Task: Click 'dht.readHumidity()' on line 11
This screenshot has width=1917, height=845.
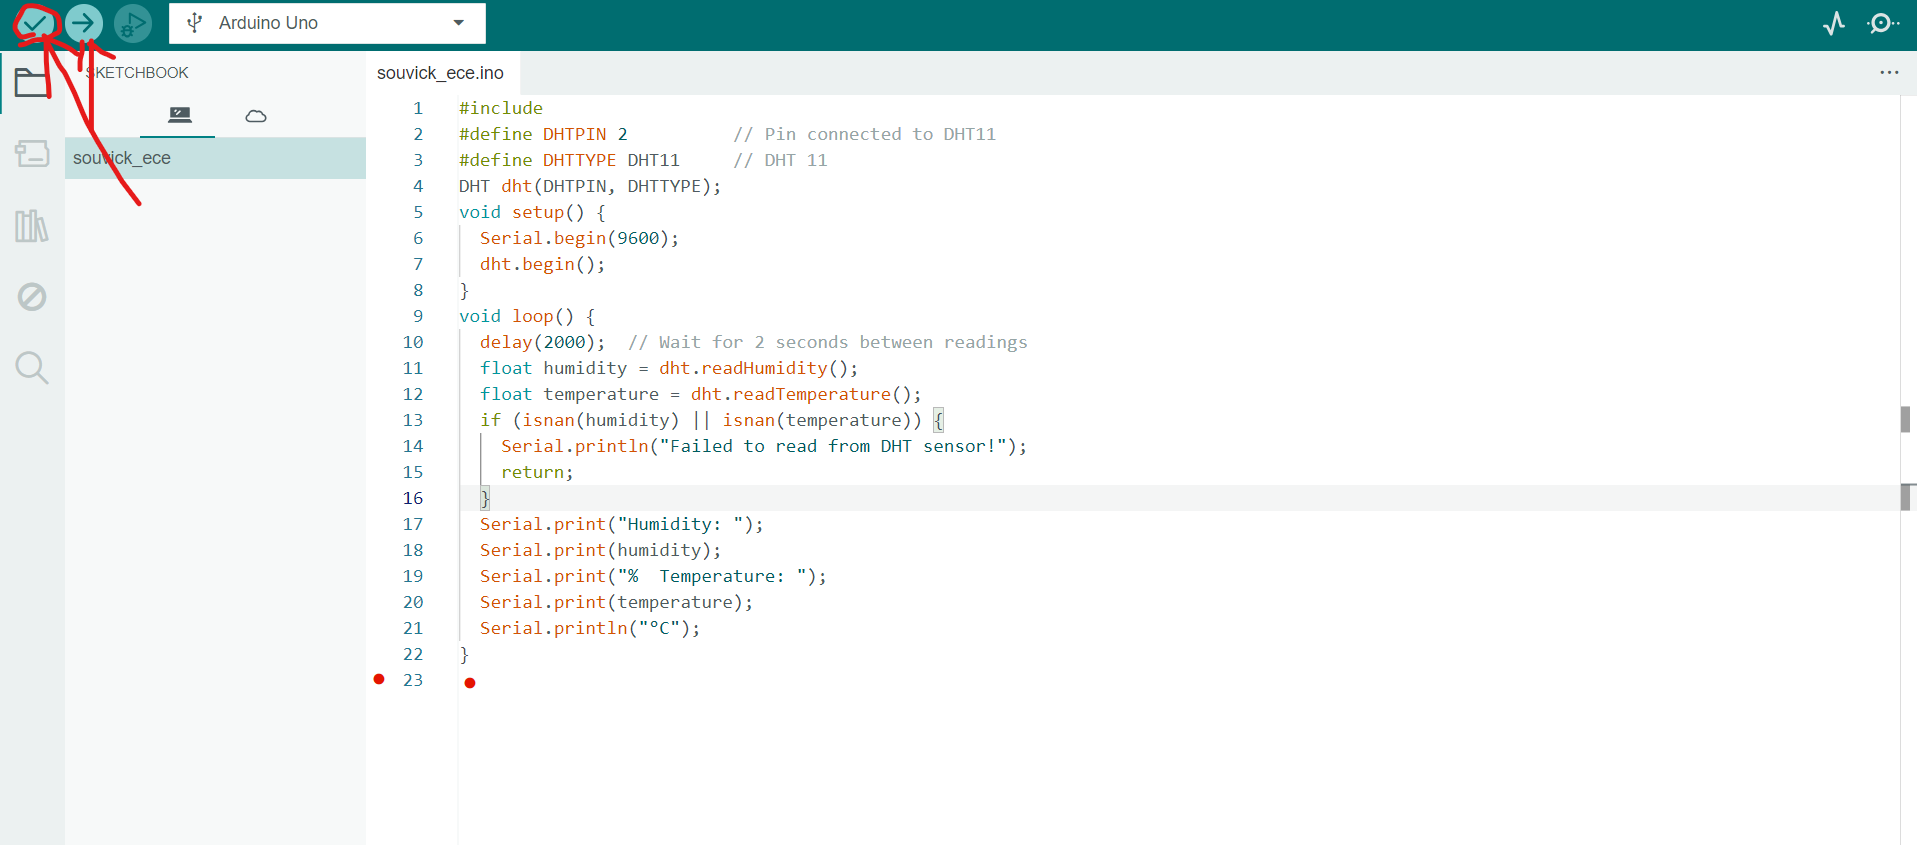Action: click(x=753, y=368)
